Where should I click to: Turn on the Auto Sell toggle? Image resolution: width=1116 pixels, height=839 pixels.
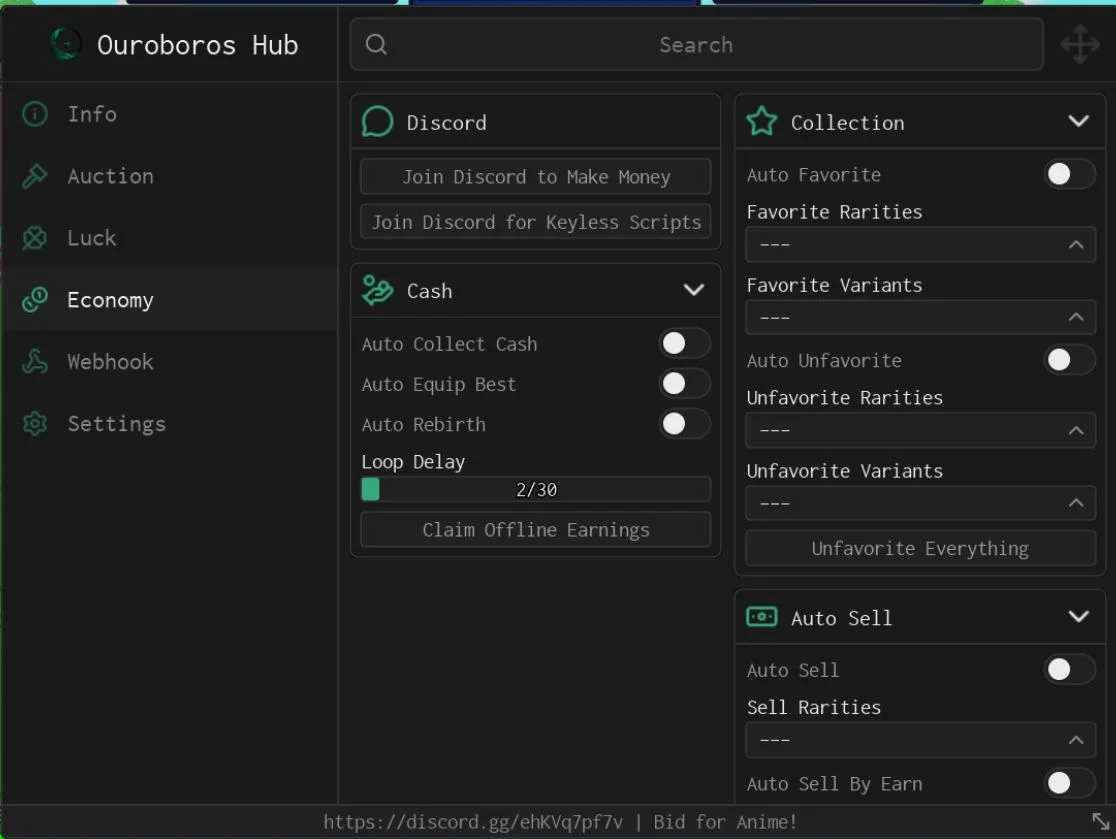[x=1069, y=669]
